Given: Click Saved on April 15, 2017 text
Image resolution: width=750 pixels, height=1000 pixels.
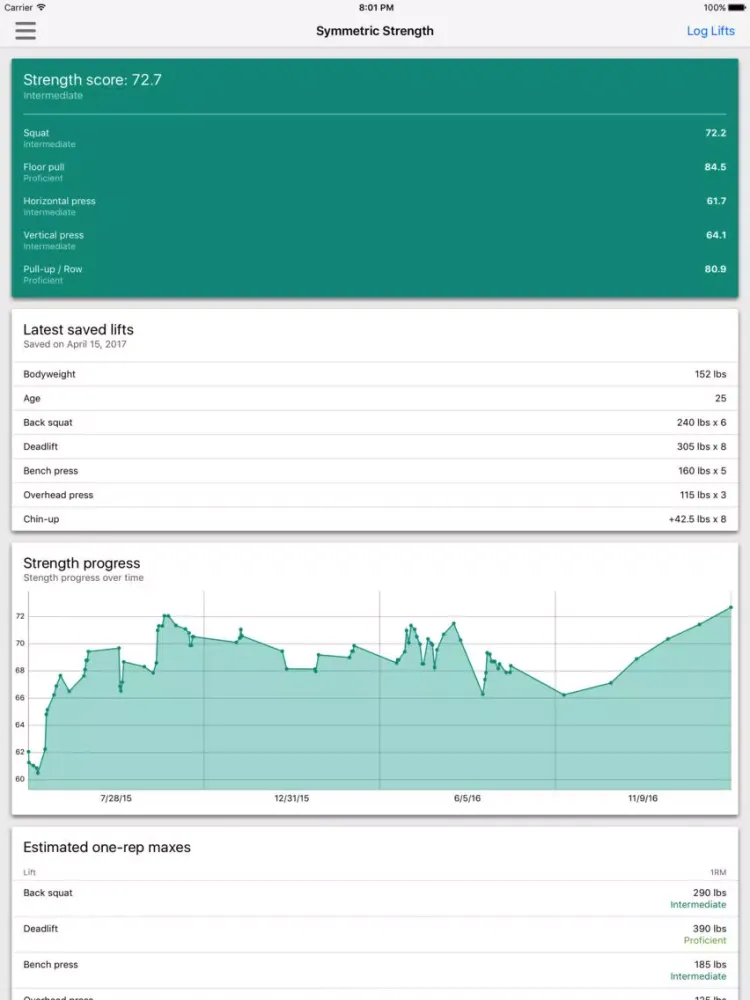Looking at the screenshot, I should coord(75,344).
